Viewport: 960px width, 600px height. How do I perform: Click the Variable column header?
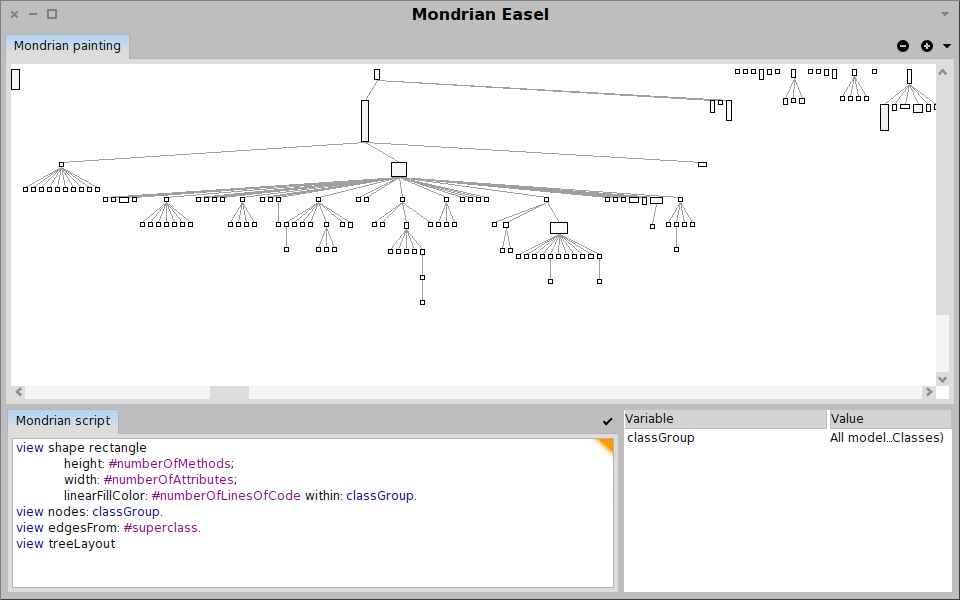coord(725,419)
